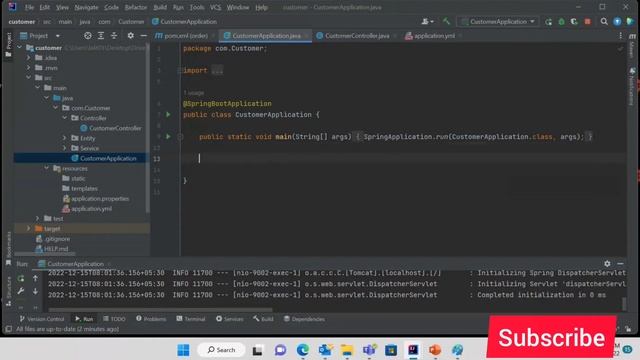The image size is (640, 360).
Task: Switch to the application.yml editor tab
Action: 433,36
